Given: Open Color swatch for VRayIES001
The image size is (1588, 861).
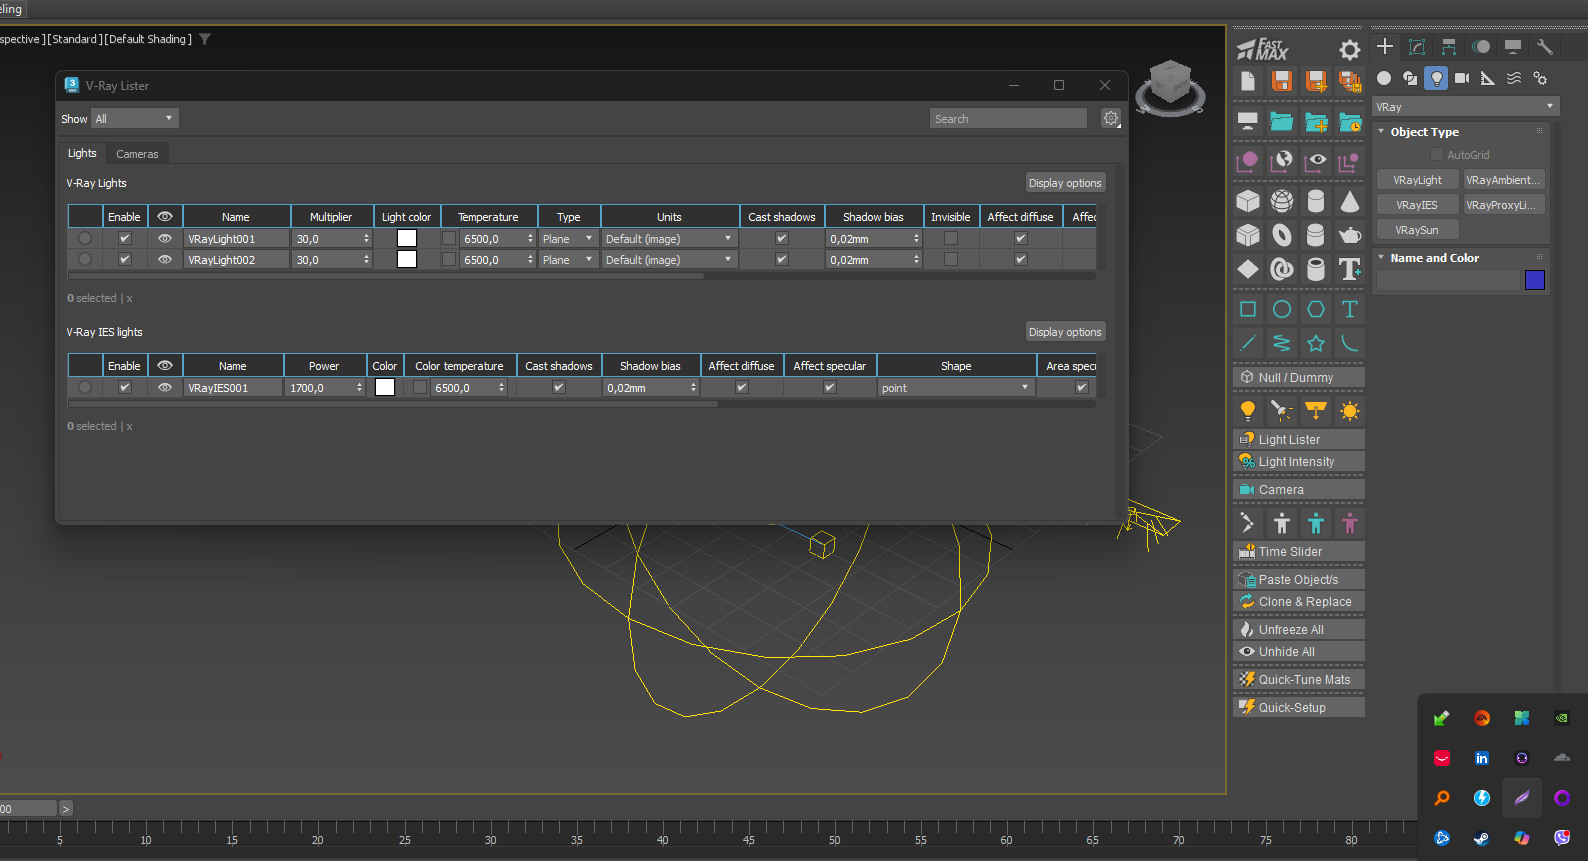Looking at the screenshot, I should pos(385,388).
